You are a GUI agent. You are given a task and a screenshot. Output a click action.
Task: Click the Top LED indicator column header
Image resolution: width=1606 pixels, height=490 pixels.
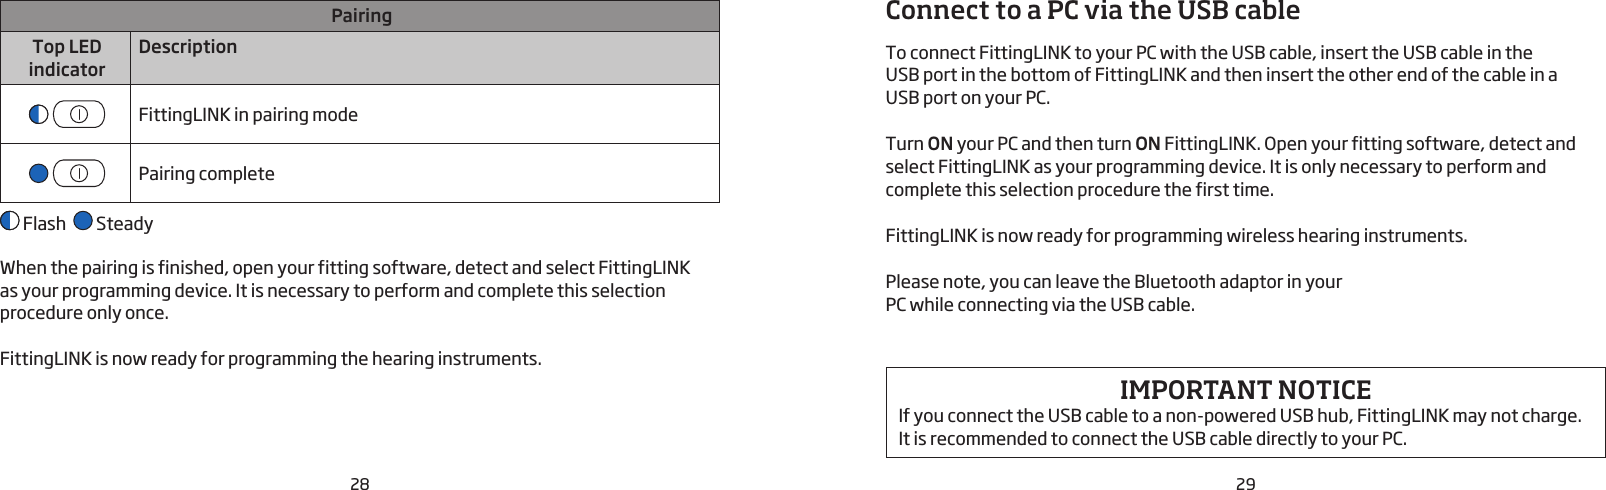[x=66, y=58]
